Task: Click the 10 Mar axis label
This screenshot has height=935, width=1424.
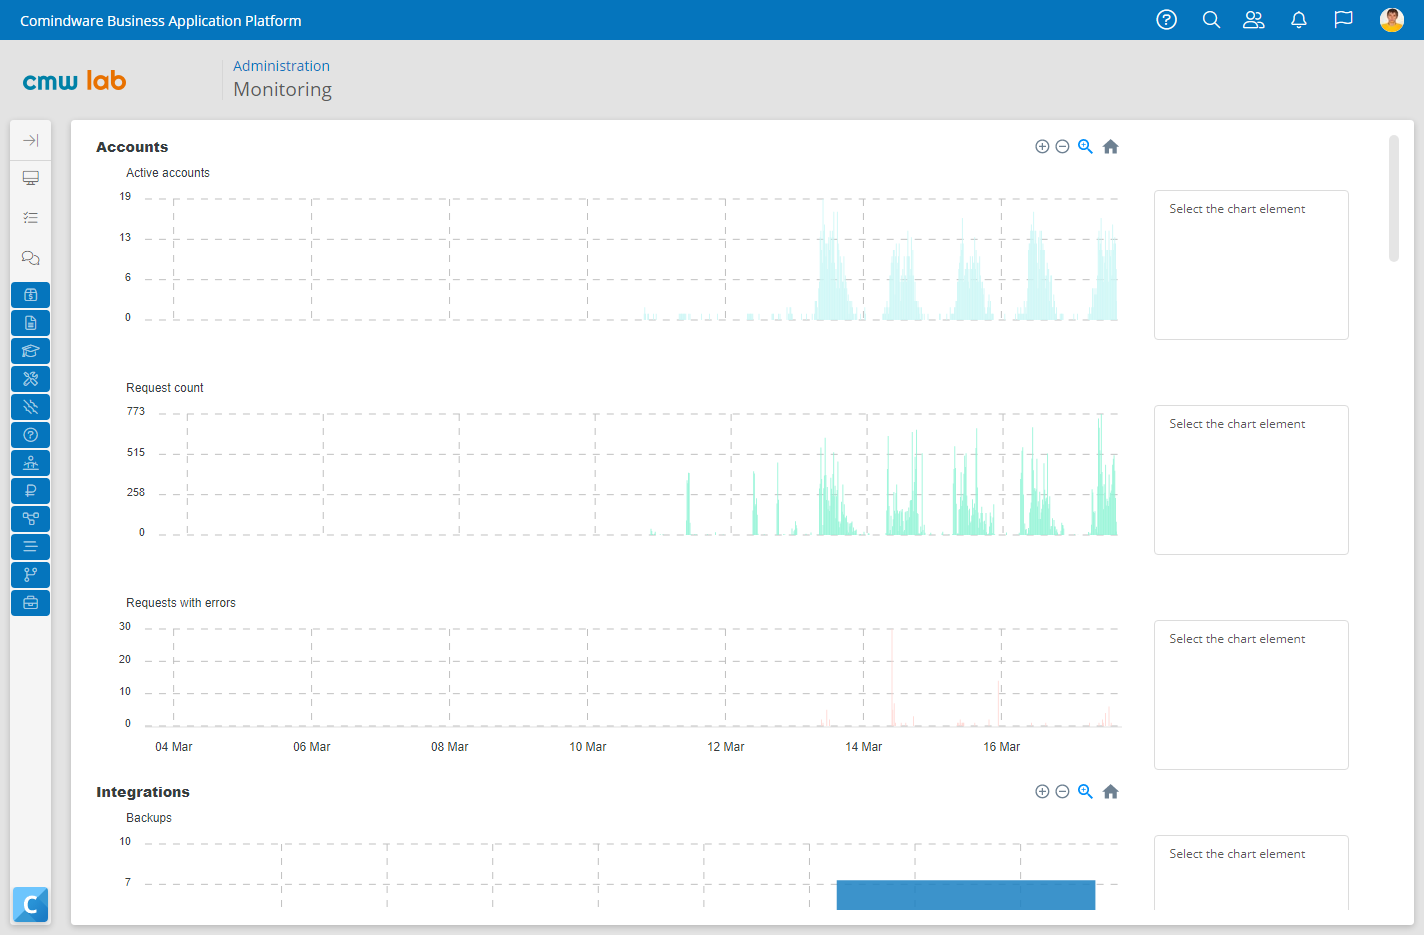Action: tap(588, 747)
